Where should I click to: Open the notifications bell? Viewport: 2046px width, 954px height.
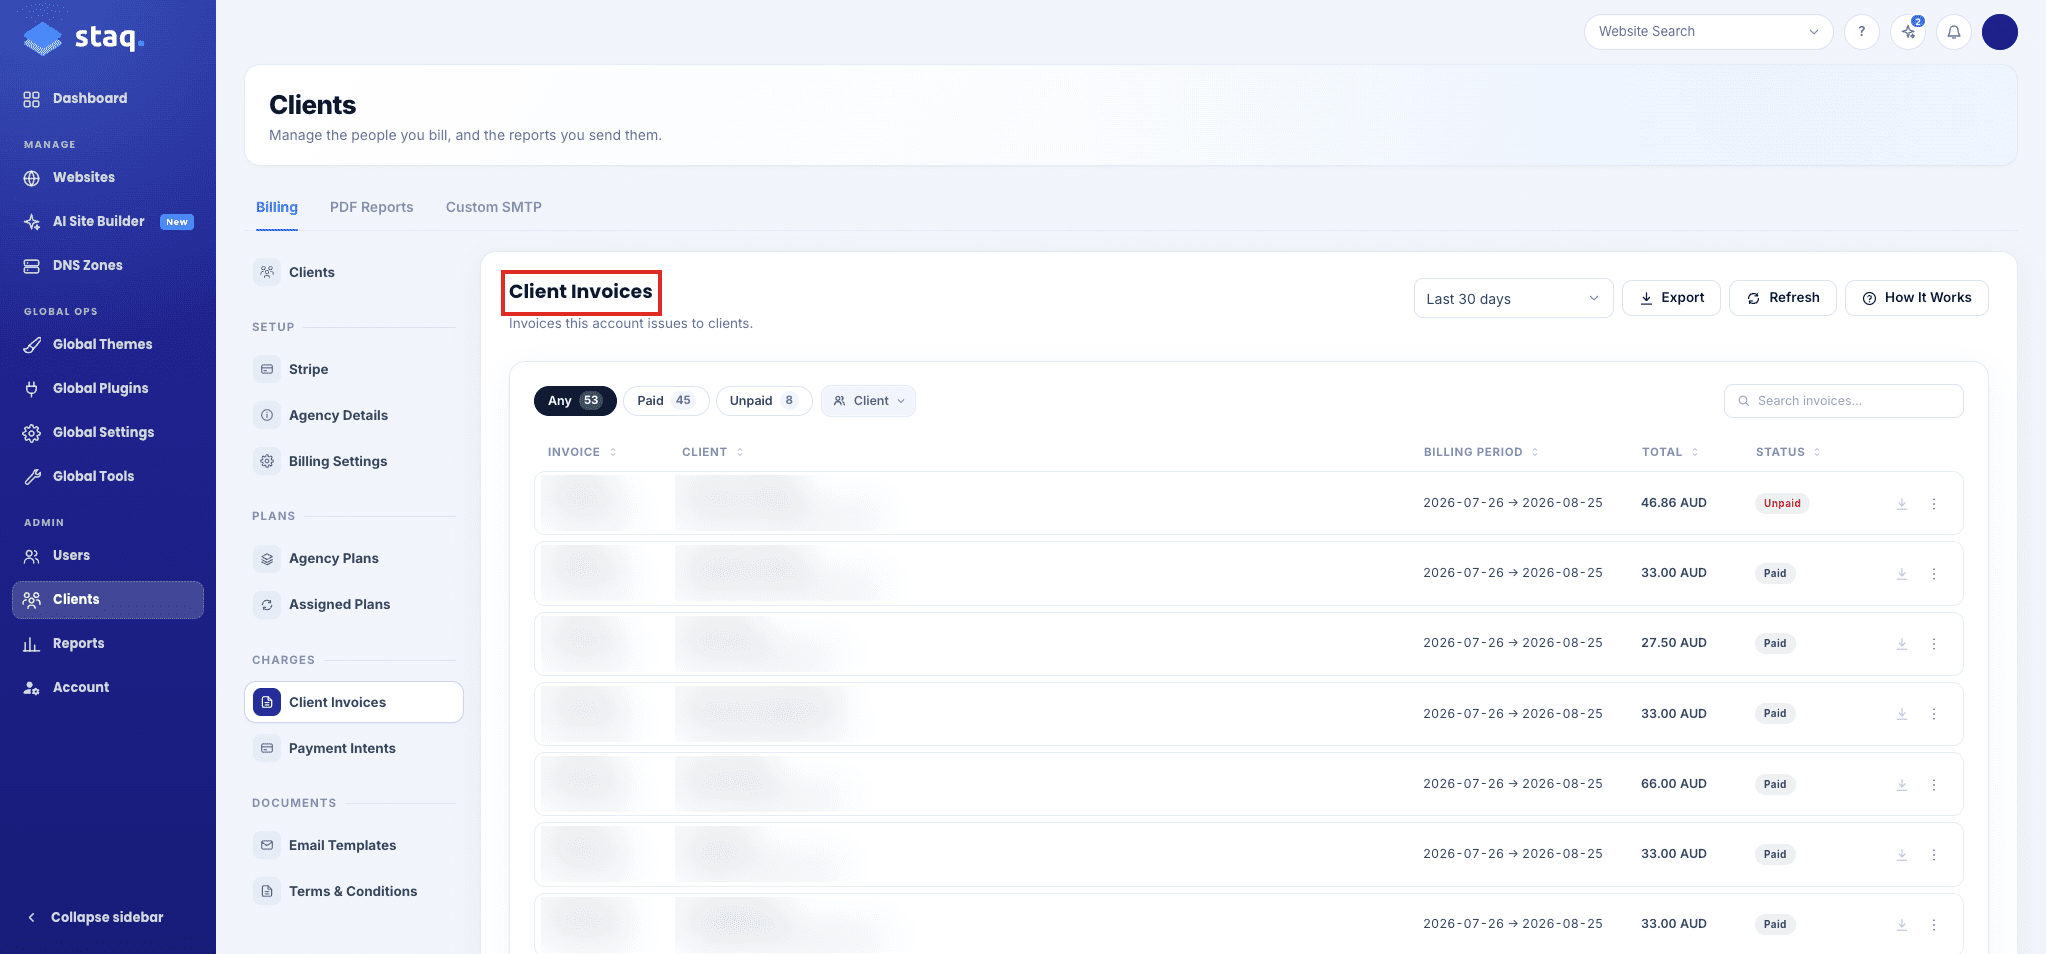[1954, 32]
